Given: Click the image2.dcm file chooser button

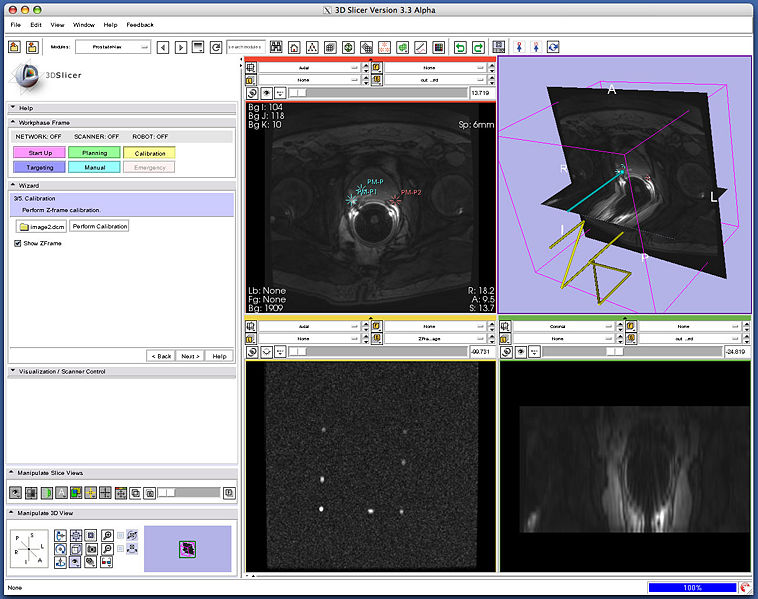Looking at the screenshot, I should click(42, 226).
